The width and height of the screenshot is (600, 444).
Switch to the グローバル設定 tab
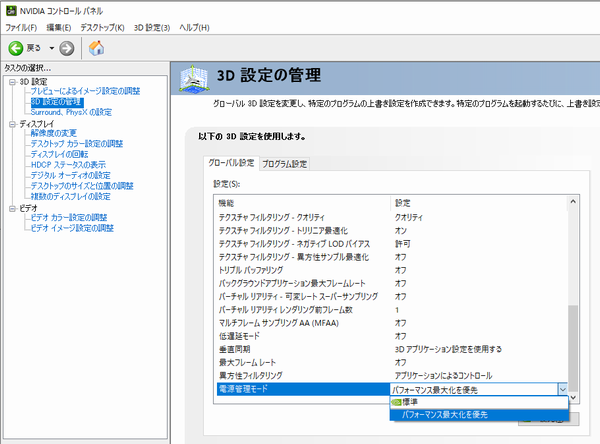coord(231,163)
